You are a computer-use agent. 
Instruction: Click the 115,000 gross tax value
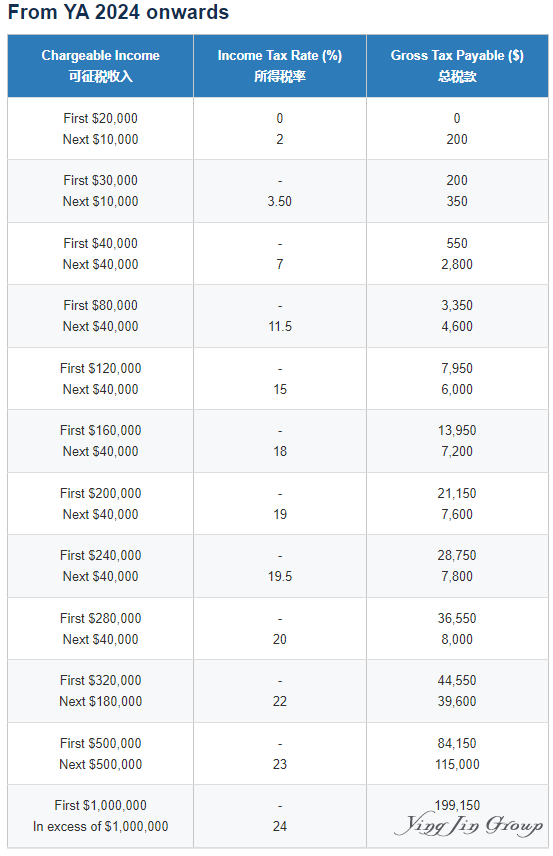[457, 764]
